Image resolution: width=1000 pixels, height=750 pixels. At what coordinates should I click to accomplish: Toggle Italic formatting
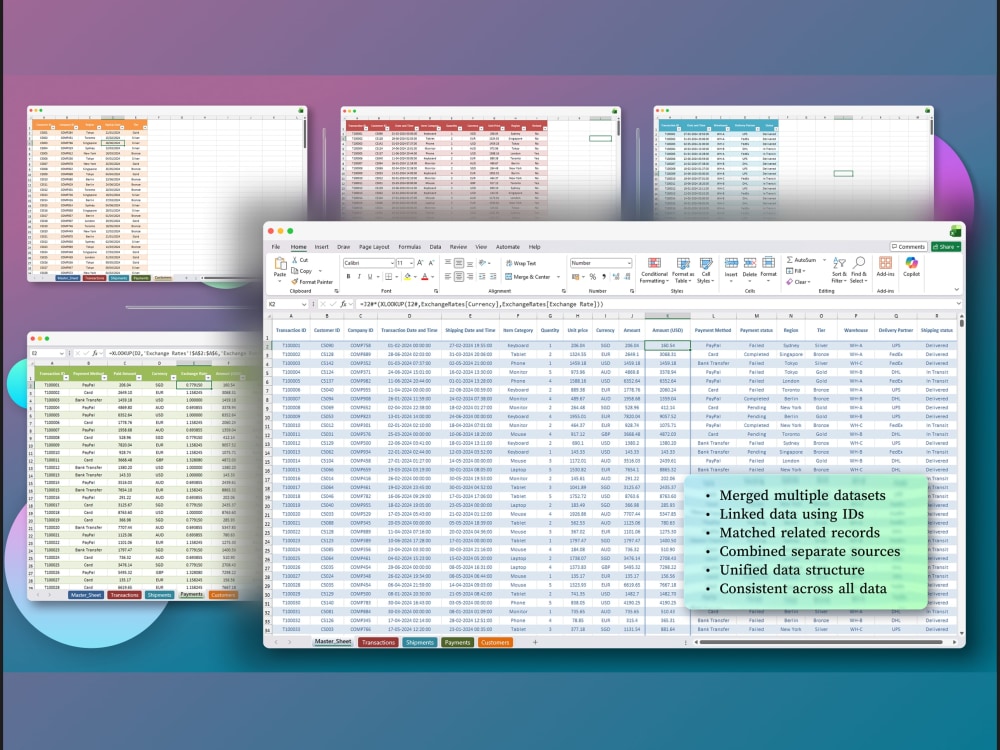[359, 277]
